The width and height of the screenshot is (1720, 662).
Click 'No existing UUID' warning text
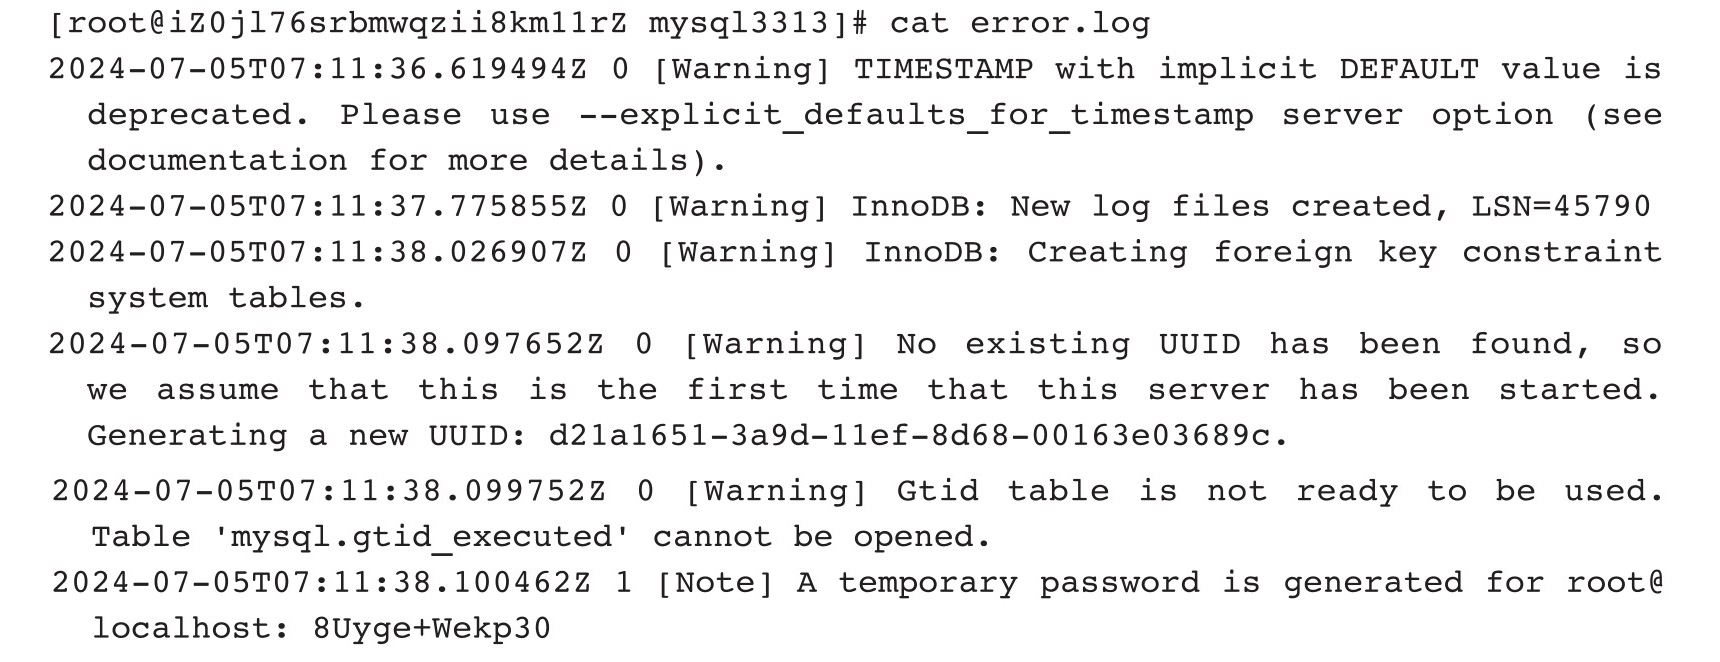pyautogui.click(x=1068, y=345)
